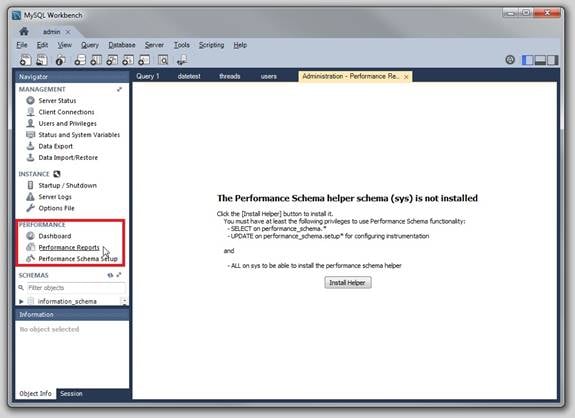Create a new function from the toolbar
575x418 pixels.
pyautogui.click(x=144, y=60)
